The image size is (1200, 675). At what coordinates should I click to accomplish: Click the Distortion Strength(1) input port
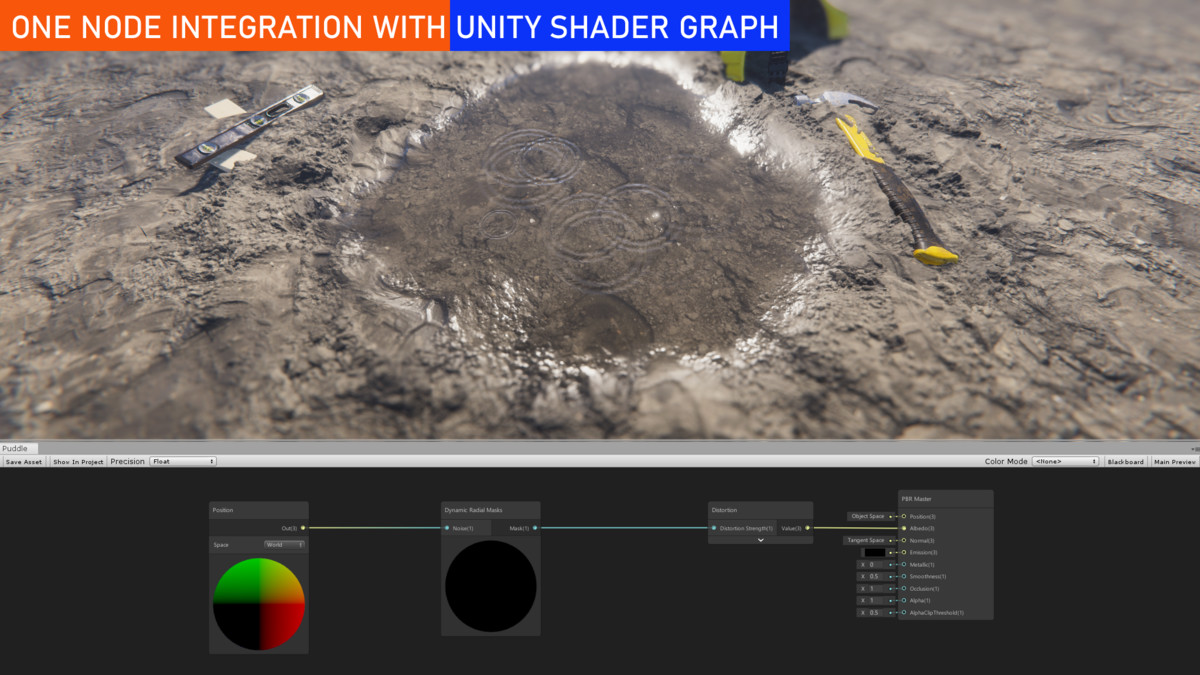pyautogui.click(x=713, y=528)
